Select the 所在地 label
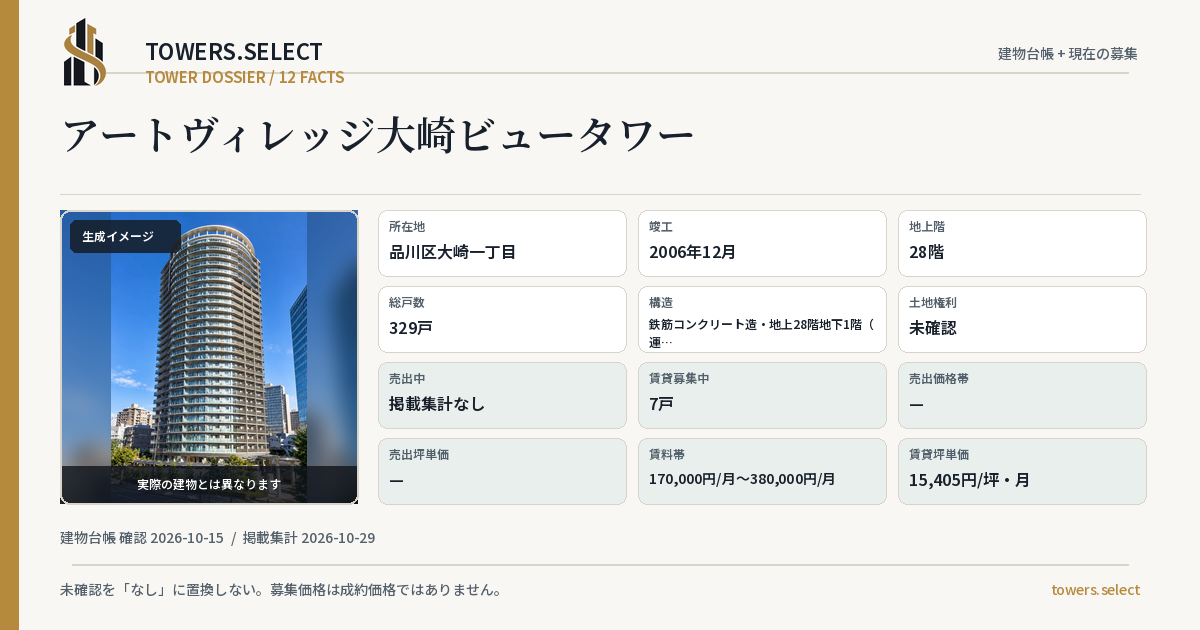Screen dimensions: 1200x630 tap(407, 227)
